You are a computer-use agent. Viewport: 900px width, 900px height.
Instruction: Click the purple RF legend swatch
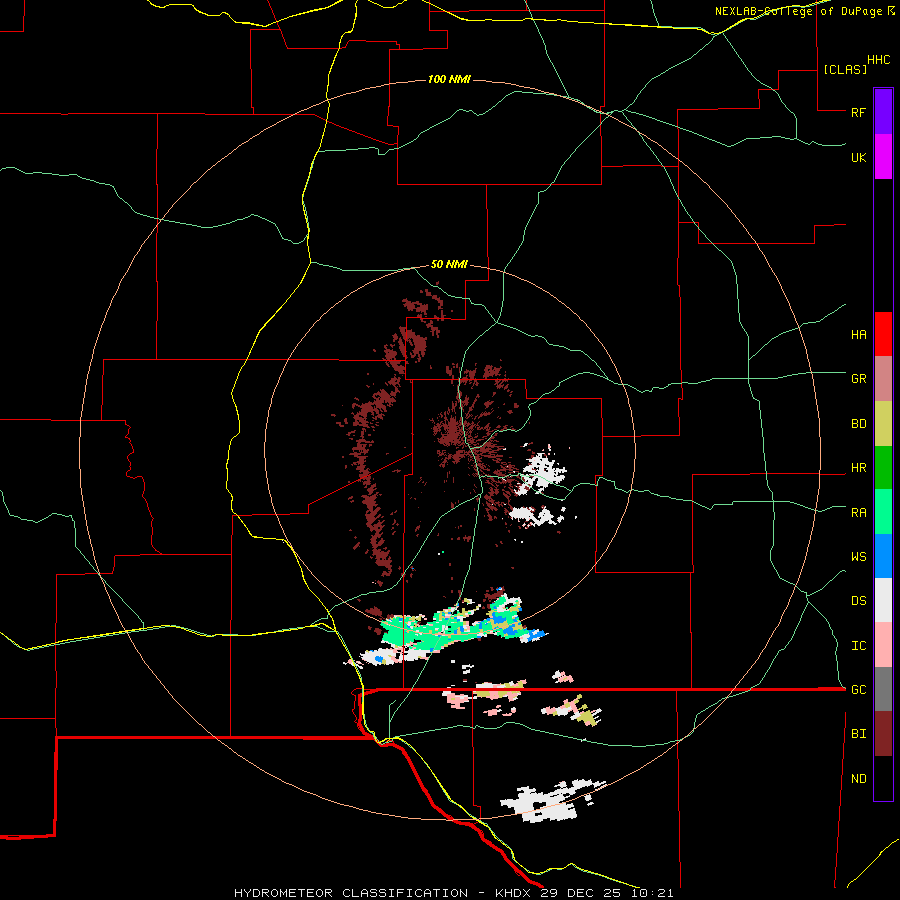click(x=883, y=112)
